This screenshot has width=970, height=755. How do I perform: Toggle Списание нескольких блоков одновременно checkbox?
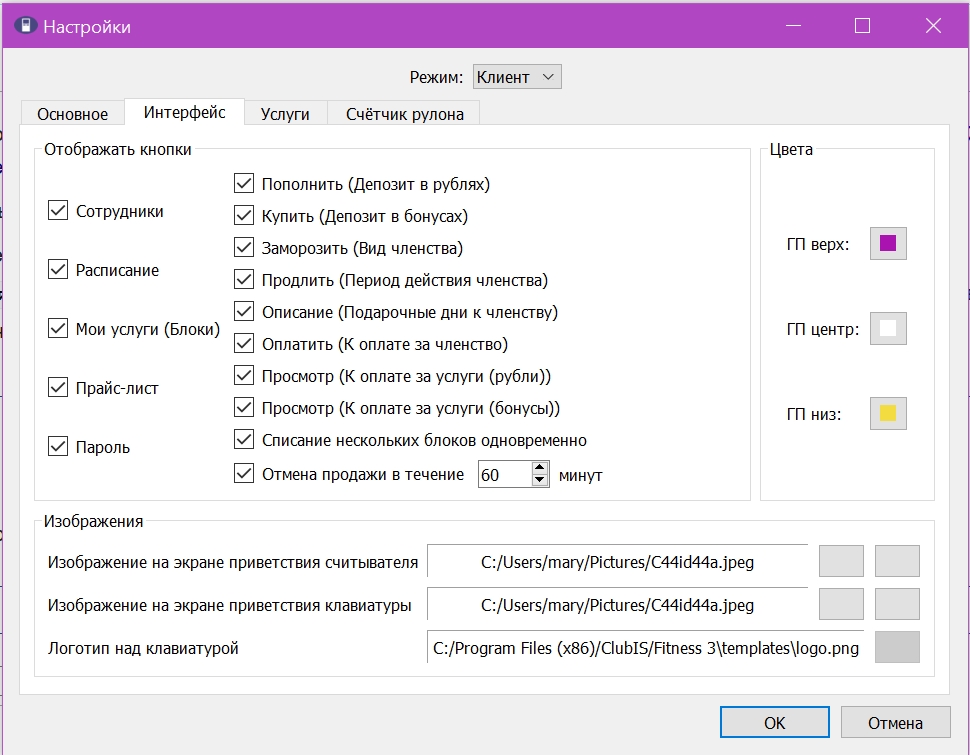point(244,439)
